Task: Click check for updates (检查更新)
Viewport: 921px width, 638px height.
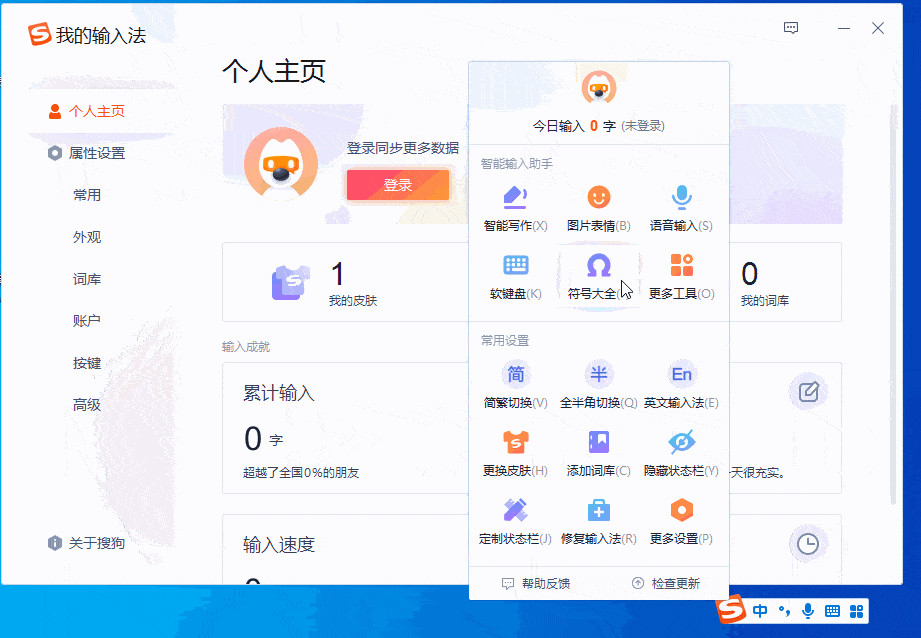Action: [x=665, y=583]
